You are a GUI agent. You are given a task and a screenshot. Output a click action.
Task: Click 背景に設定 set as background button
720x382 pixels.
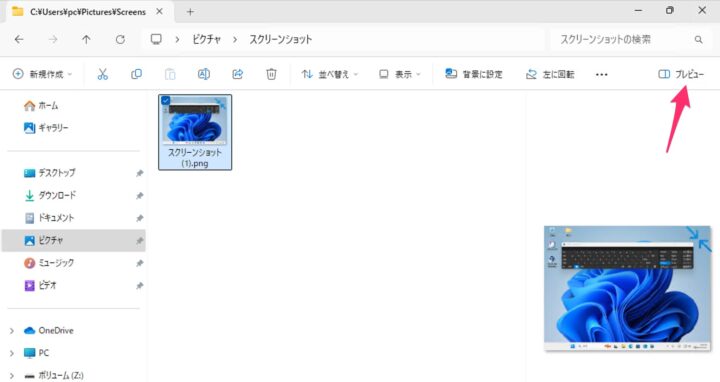point(474,74)
